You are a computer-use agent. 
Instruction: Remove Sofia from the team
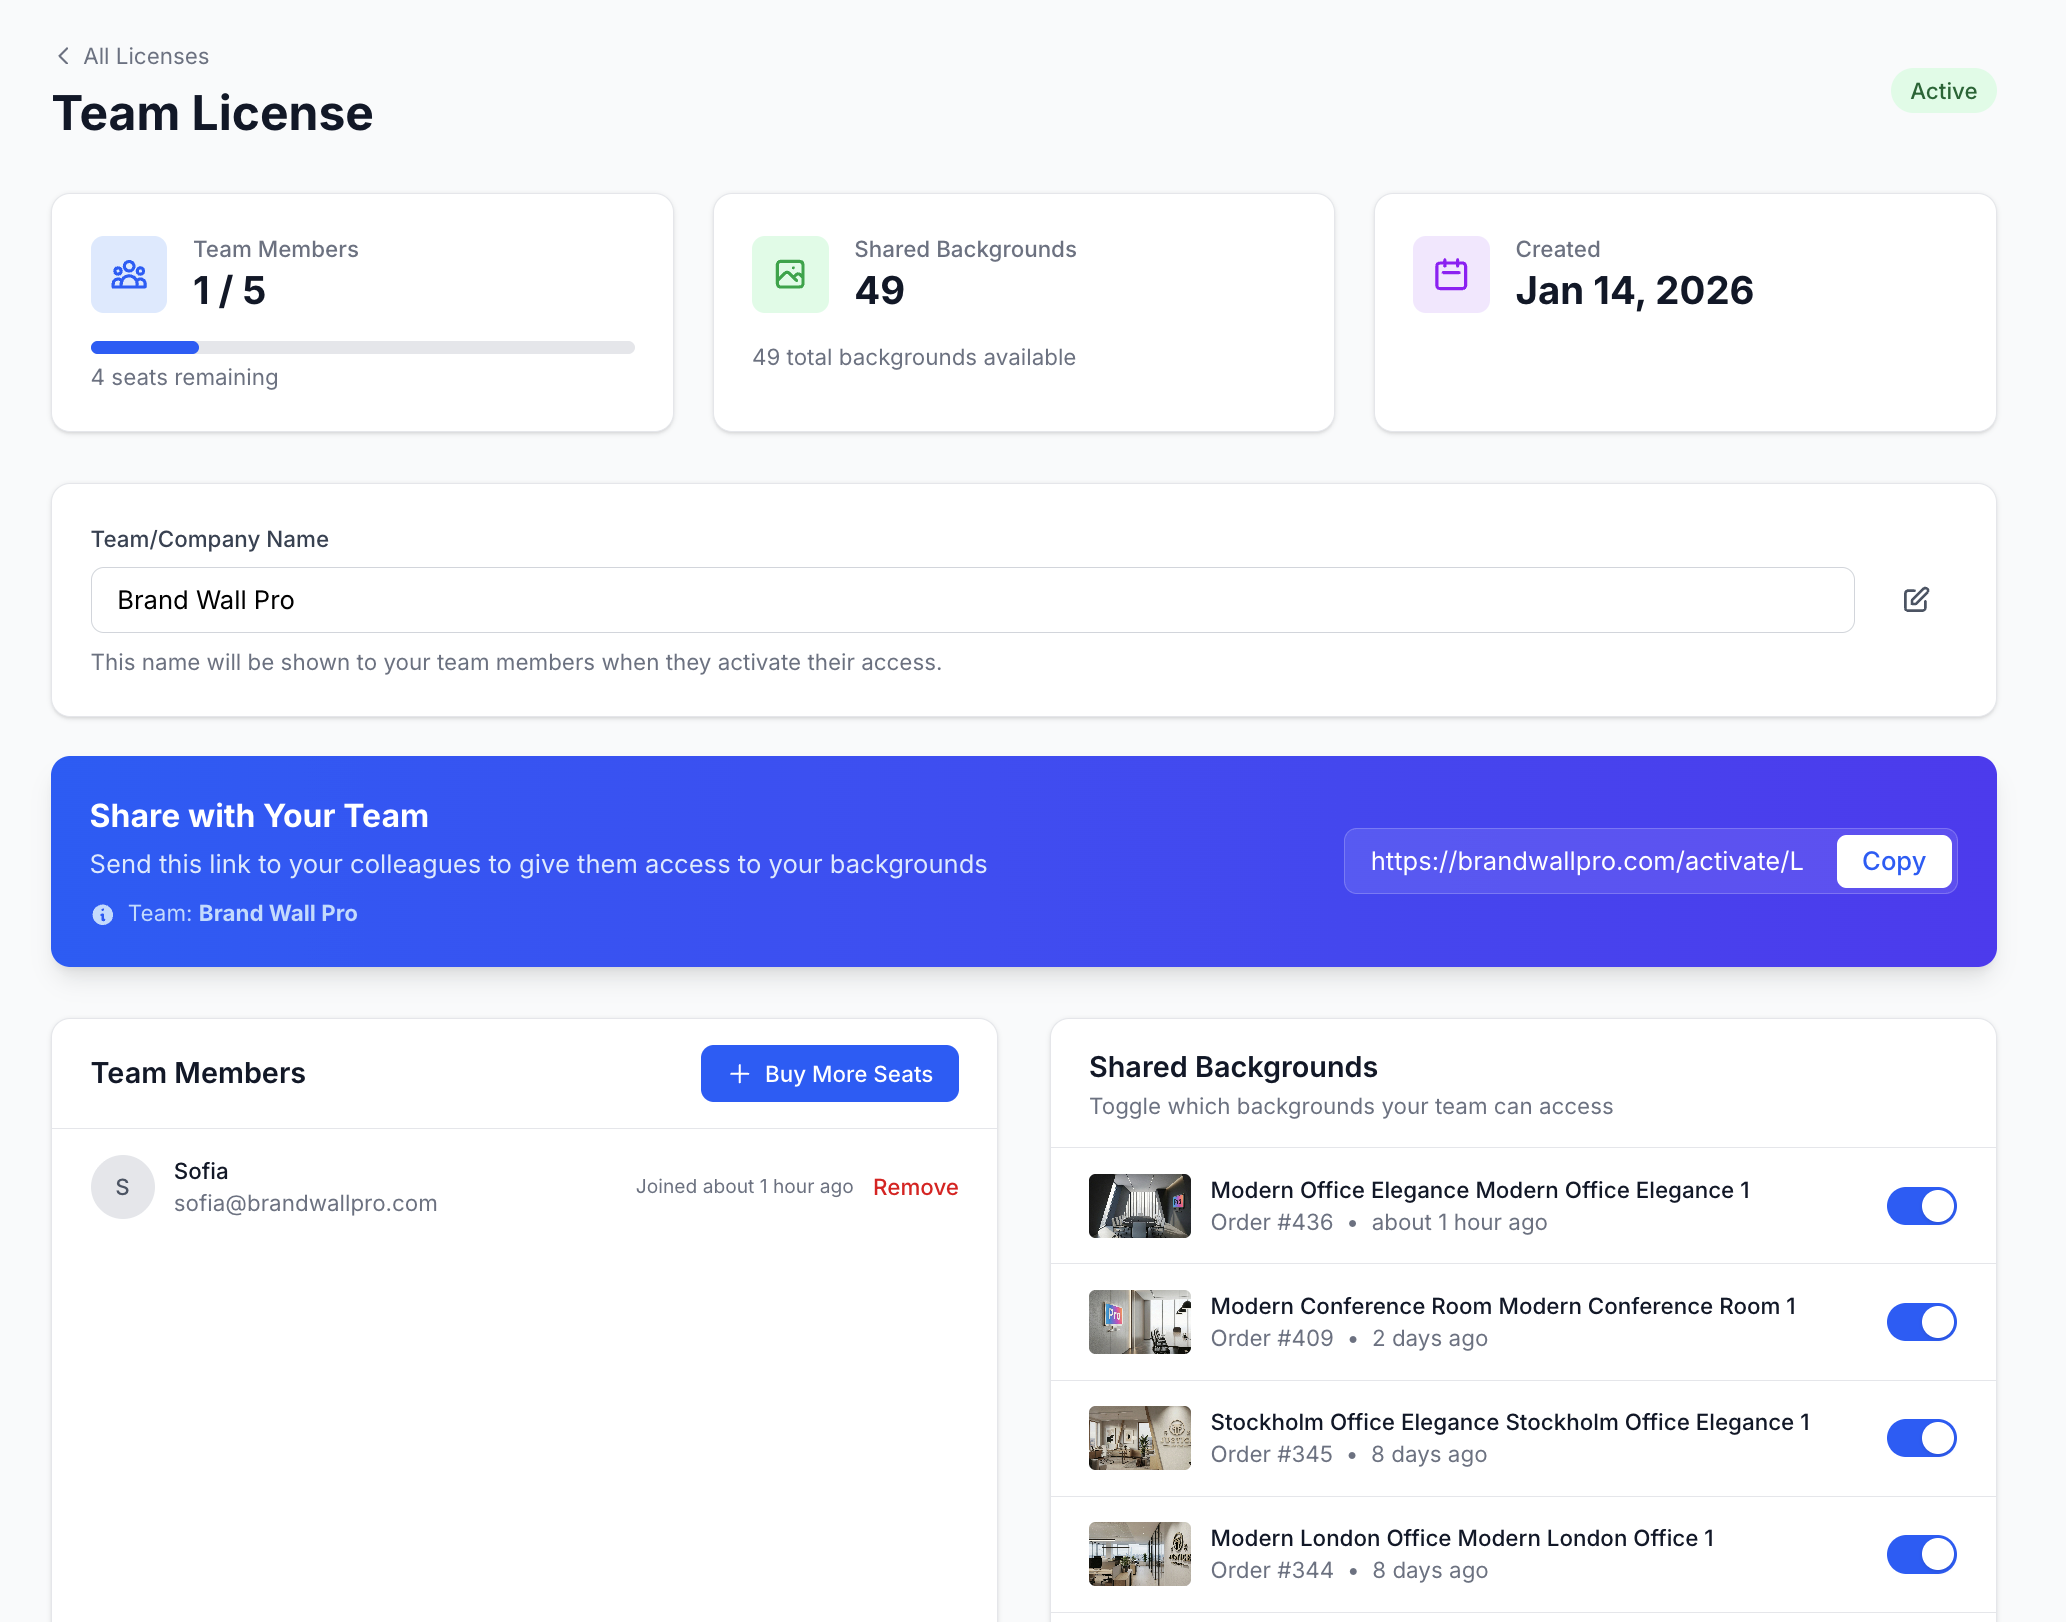pos(915,1186)
